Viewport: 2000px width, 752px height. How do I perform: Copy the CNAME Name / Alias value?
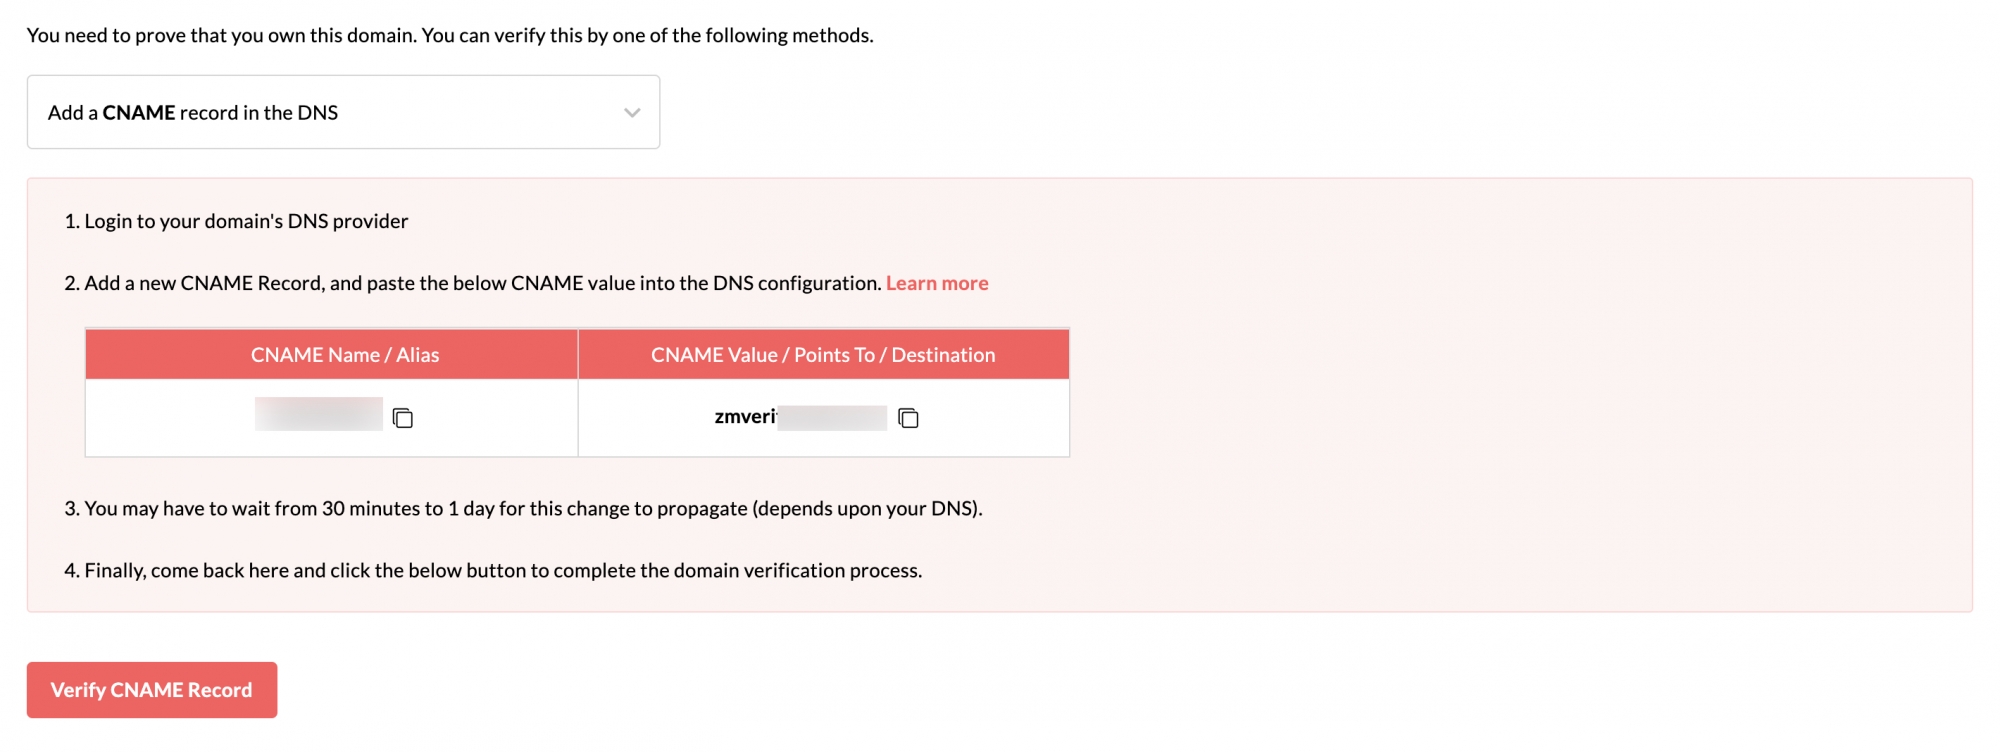[x=403, y=418]
